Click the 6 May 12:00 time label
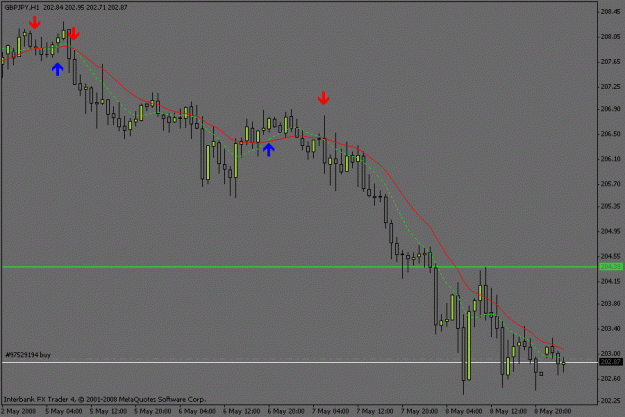625x417 pixels. click(x=242, y=411)
